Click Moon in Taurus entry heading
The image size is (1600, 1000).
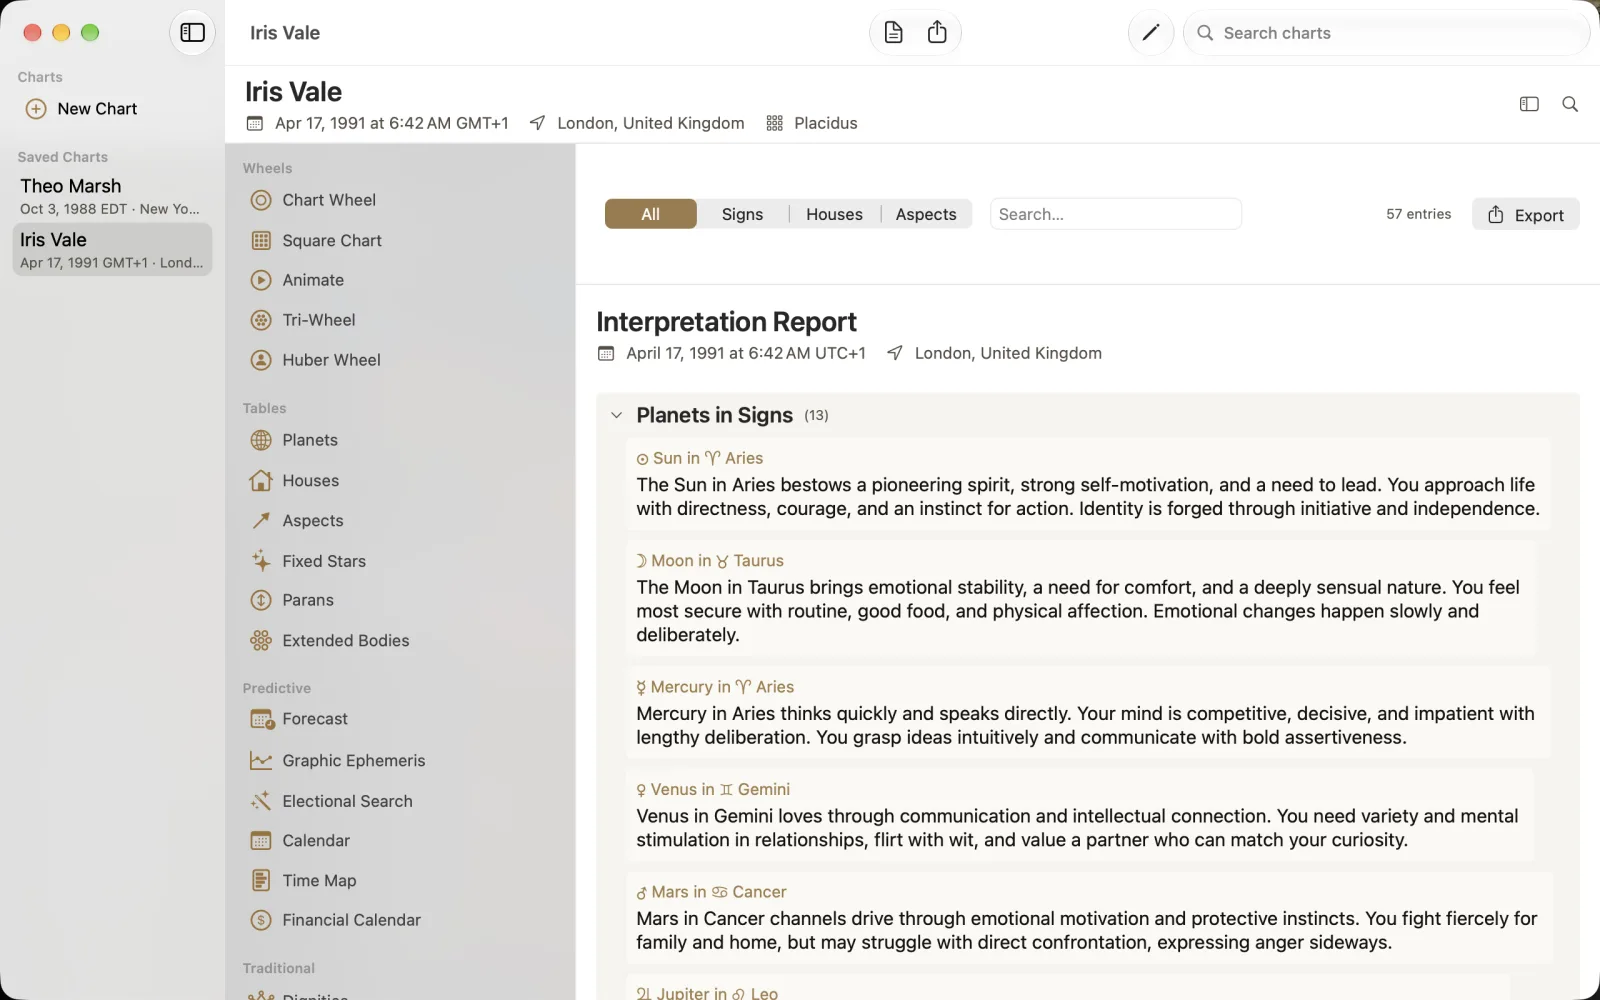710,561
